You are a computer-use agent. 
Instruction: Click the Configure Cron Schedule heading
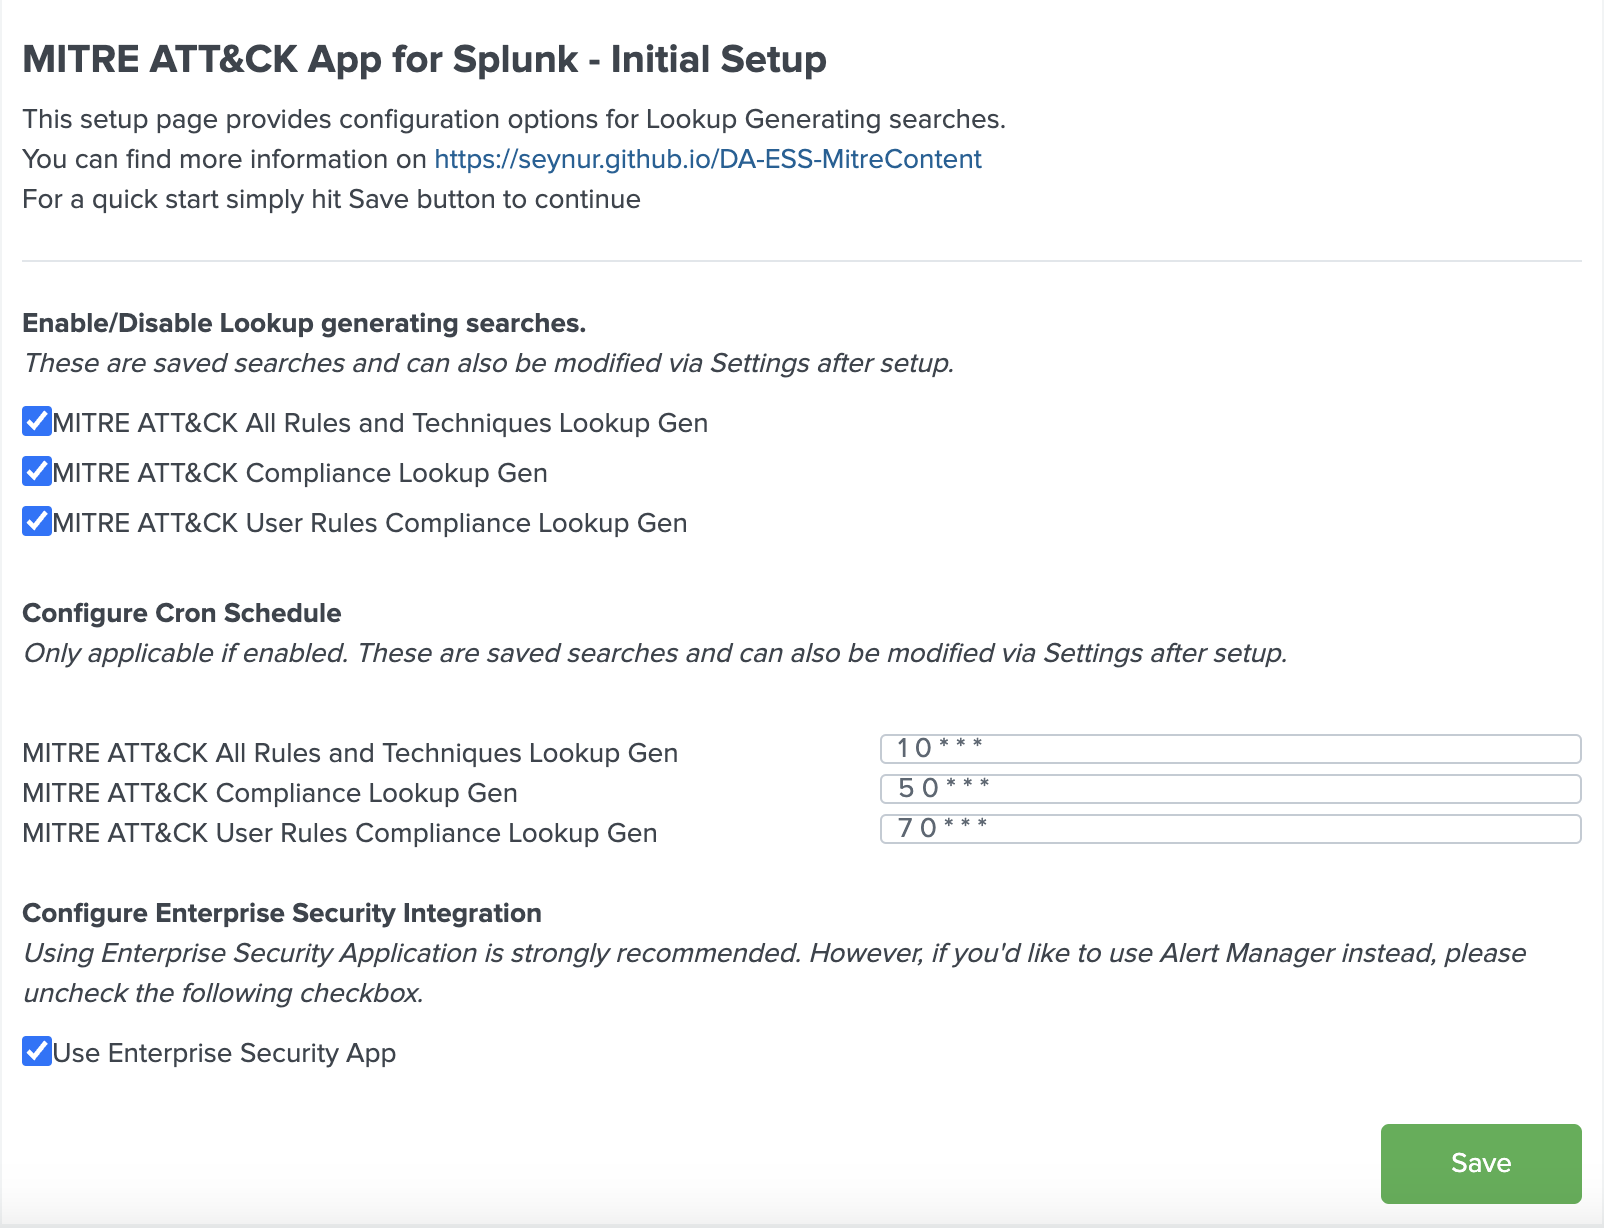[182, 613]
